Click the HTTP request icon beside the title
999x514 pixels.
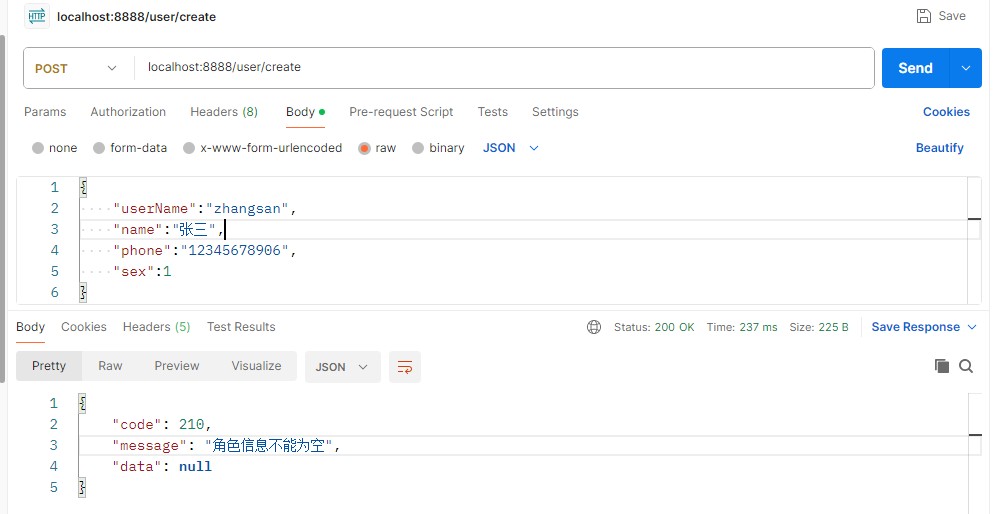pos(36,16)
